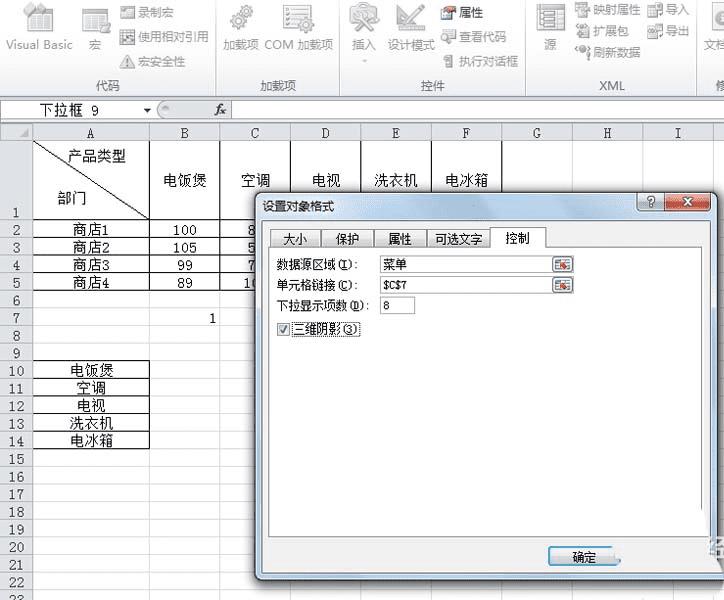Select row 7 header
This screenshot has width=724, height=600.
tap(17, 318)
